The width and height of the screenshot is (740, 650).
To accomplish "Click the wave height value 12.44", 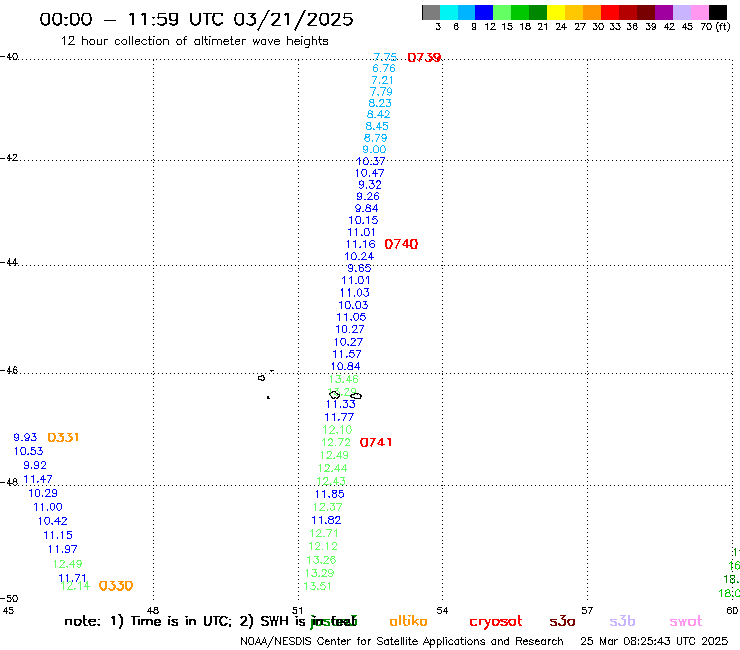I will point(333,468).
